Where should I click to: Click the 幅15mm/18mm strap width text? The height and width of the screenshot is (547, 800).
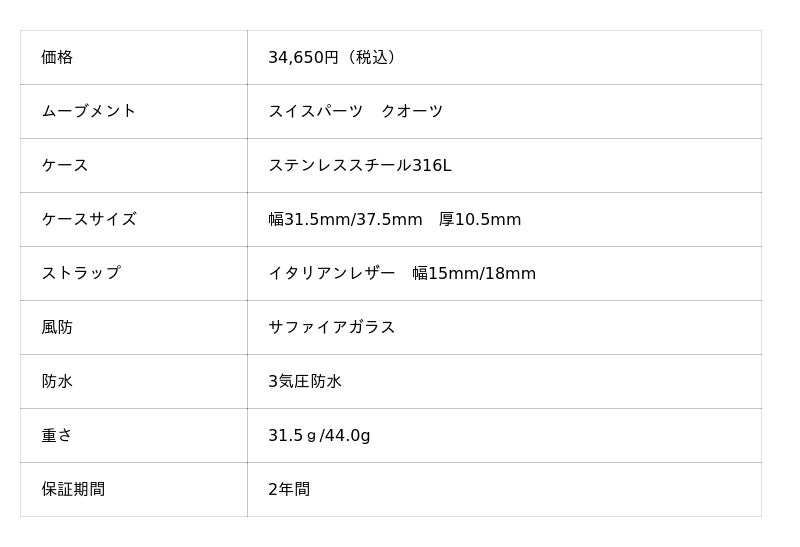coord(474,274)
